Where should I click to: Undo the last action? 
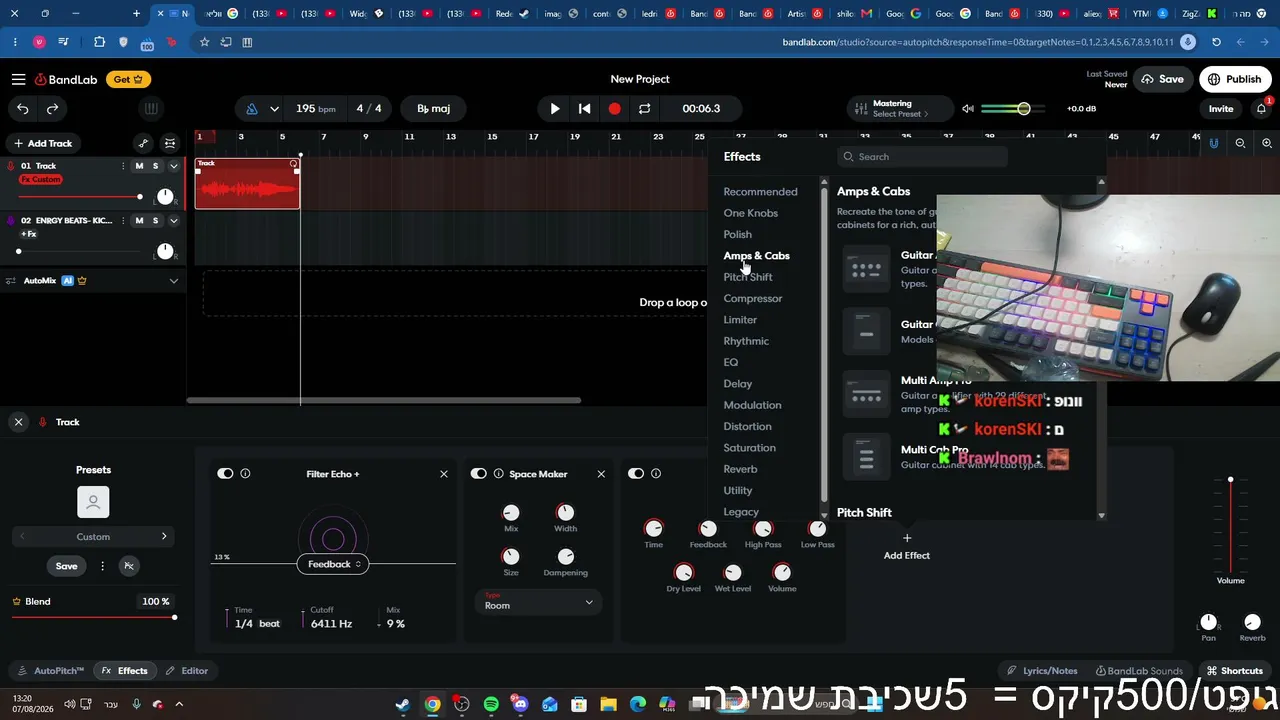tap(23, 109)
